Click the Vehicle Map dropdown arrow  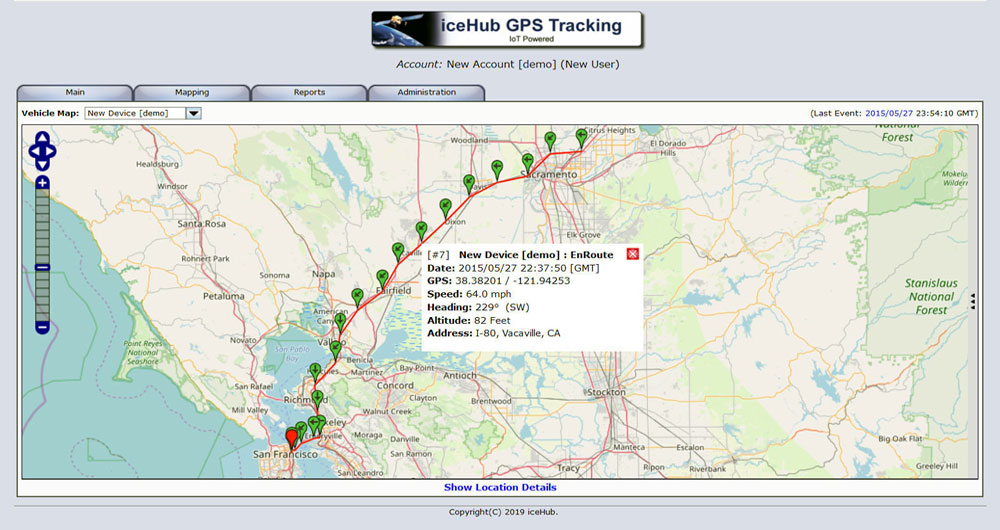point(194,113)
